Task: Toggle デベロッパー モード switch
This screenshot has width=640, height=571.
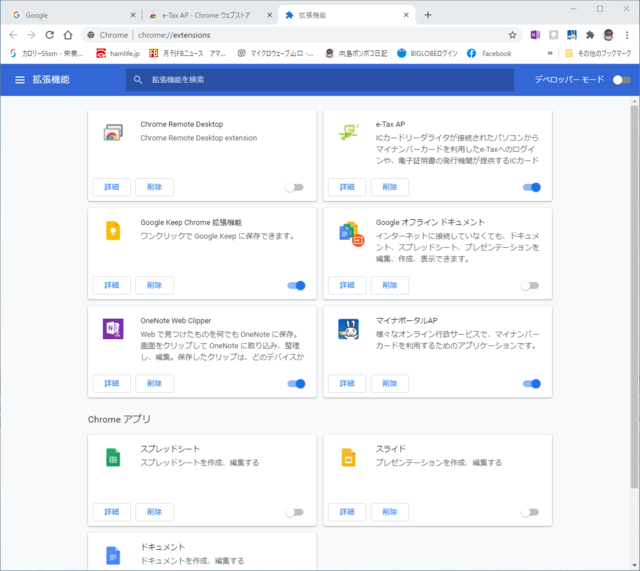Action: [x=622, y=80]
